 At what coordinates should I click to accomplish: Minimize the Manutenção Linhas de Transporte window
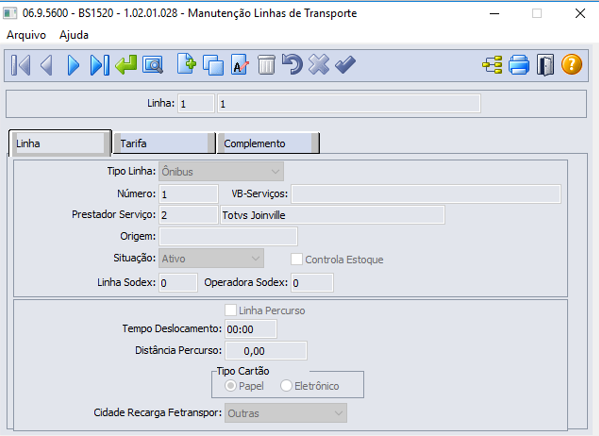pos(494,14)
